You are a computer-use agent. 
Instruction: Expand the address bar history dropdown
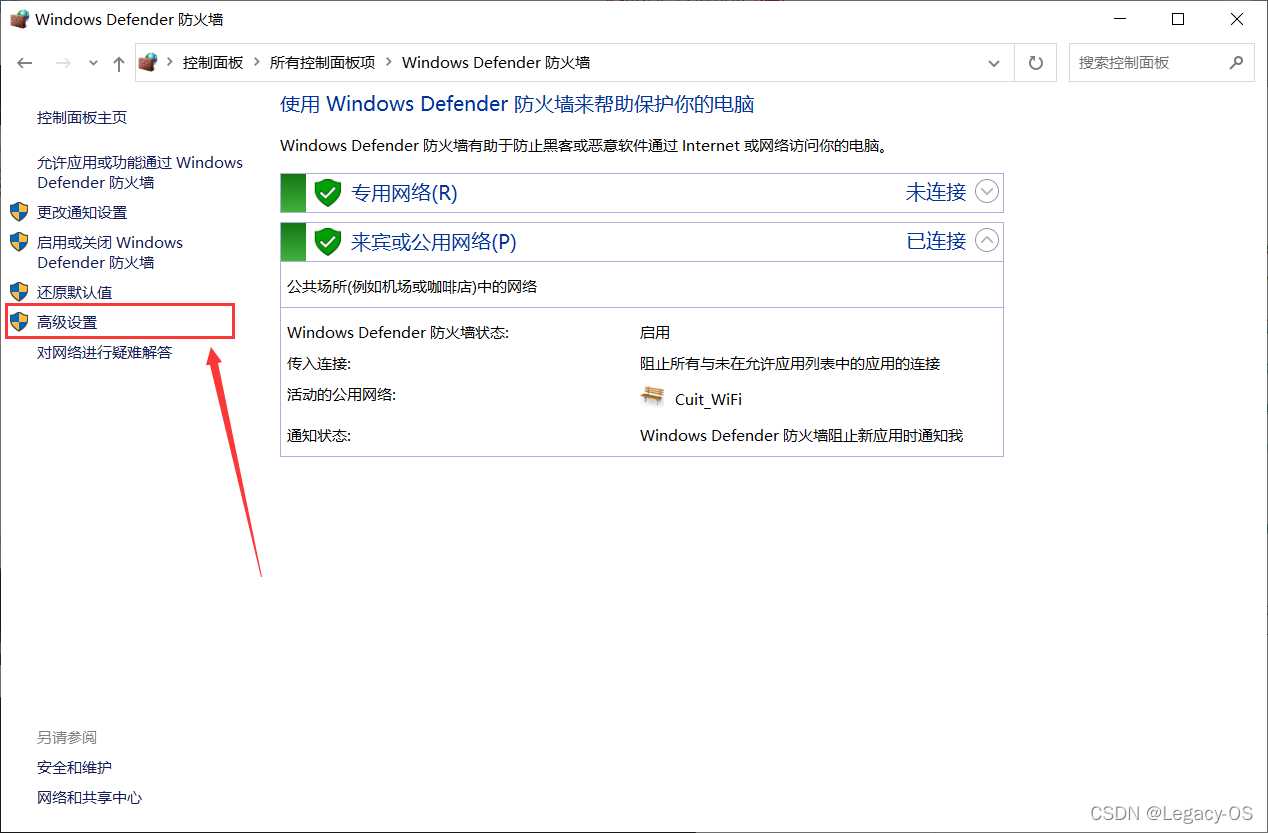tap(994, 63)
